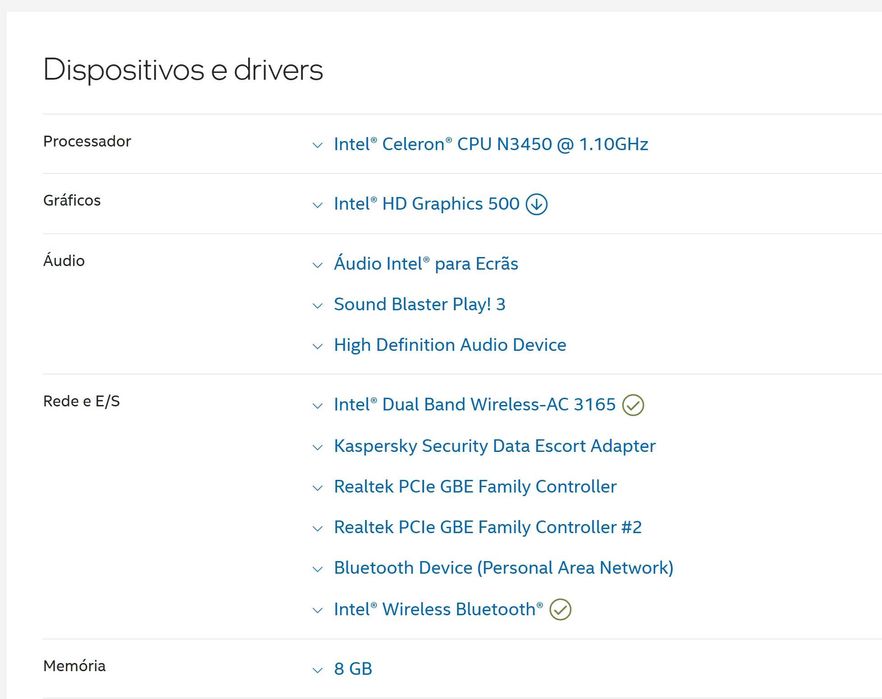Screen dimensions: 882x699
Task: Open the High Definition Audio Device link
Action: tap(450, 345)
